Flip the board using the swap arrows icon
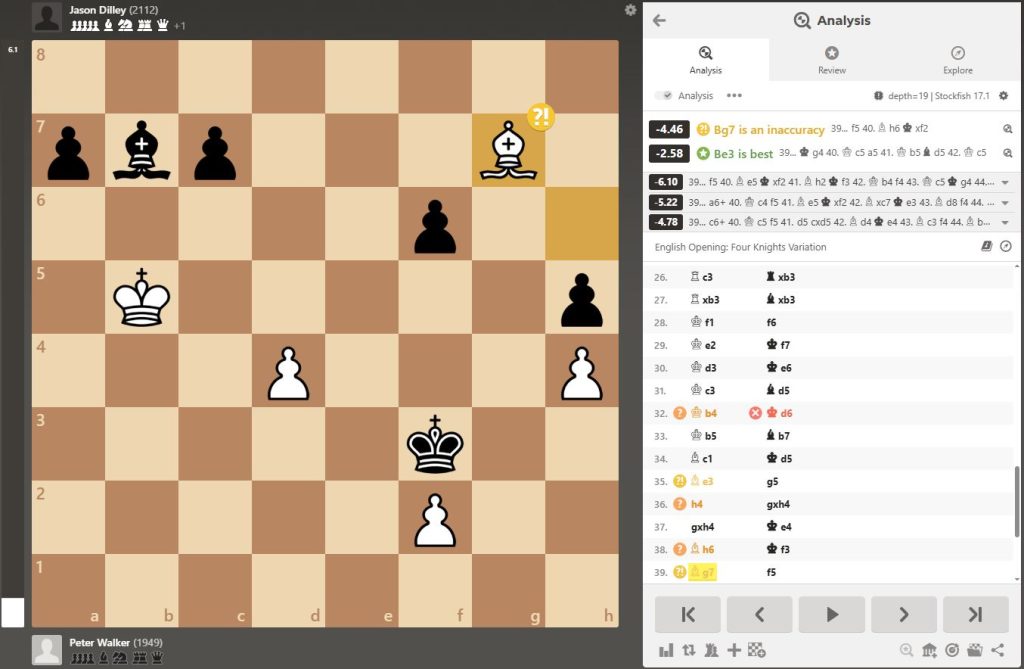1024x669 pixels. [689, 650]
